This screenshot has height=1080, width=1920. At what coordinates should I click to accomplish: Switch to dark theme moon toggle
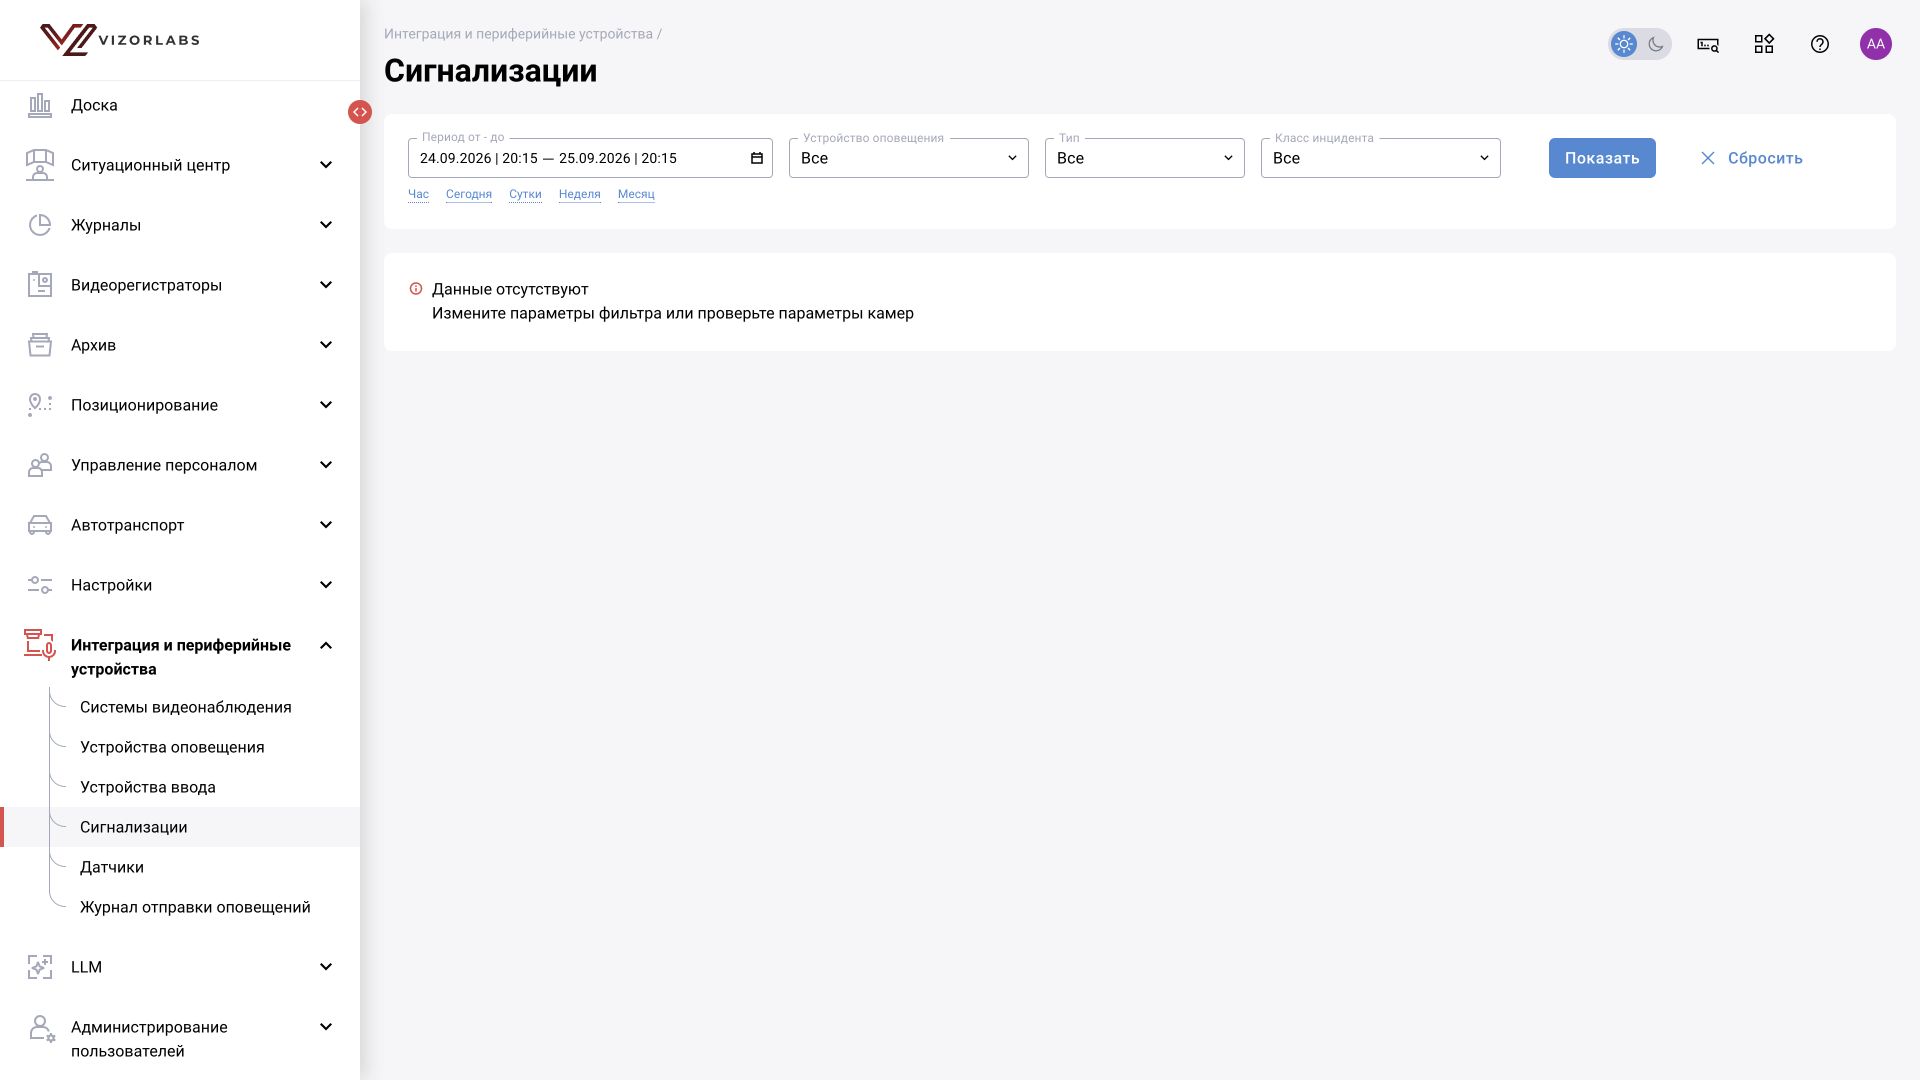click(1656, 44)
